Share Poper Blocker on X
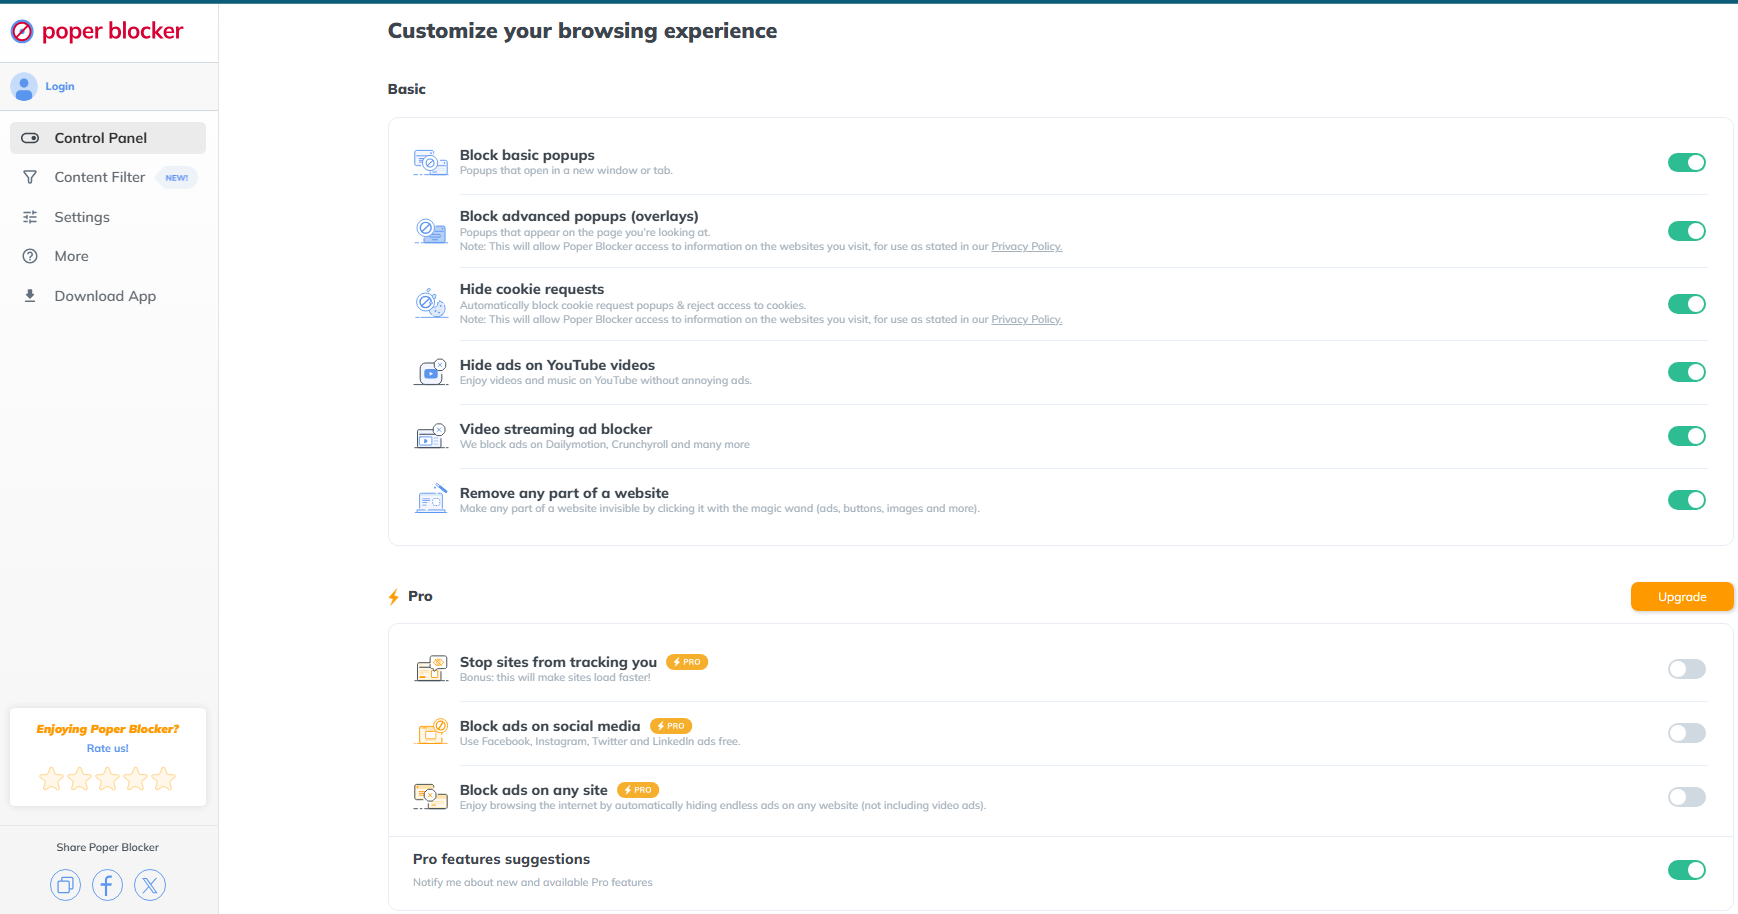1738x914 pixels. tap(150, 885)
